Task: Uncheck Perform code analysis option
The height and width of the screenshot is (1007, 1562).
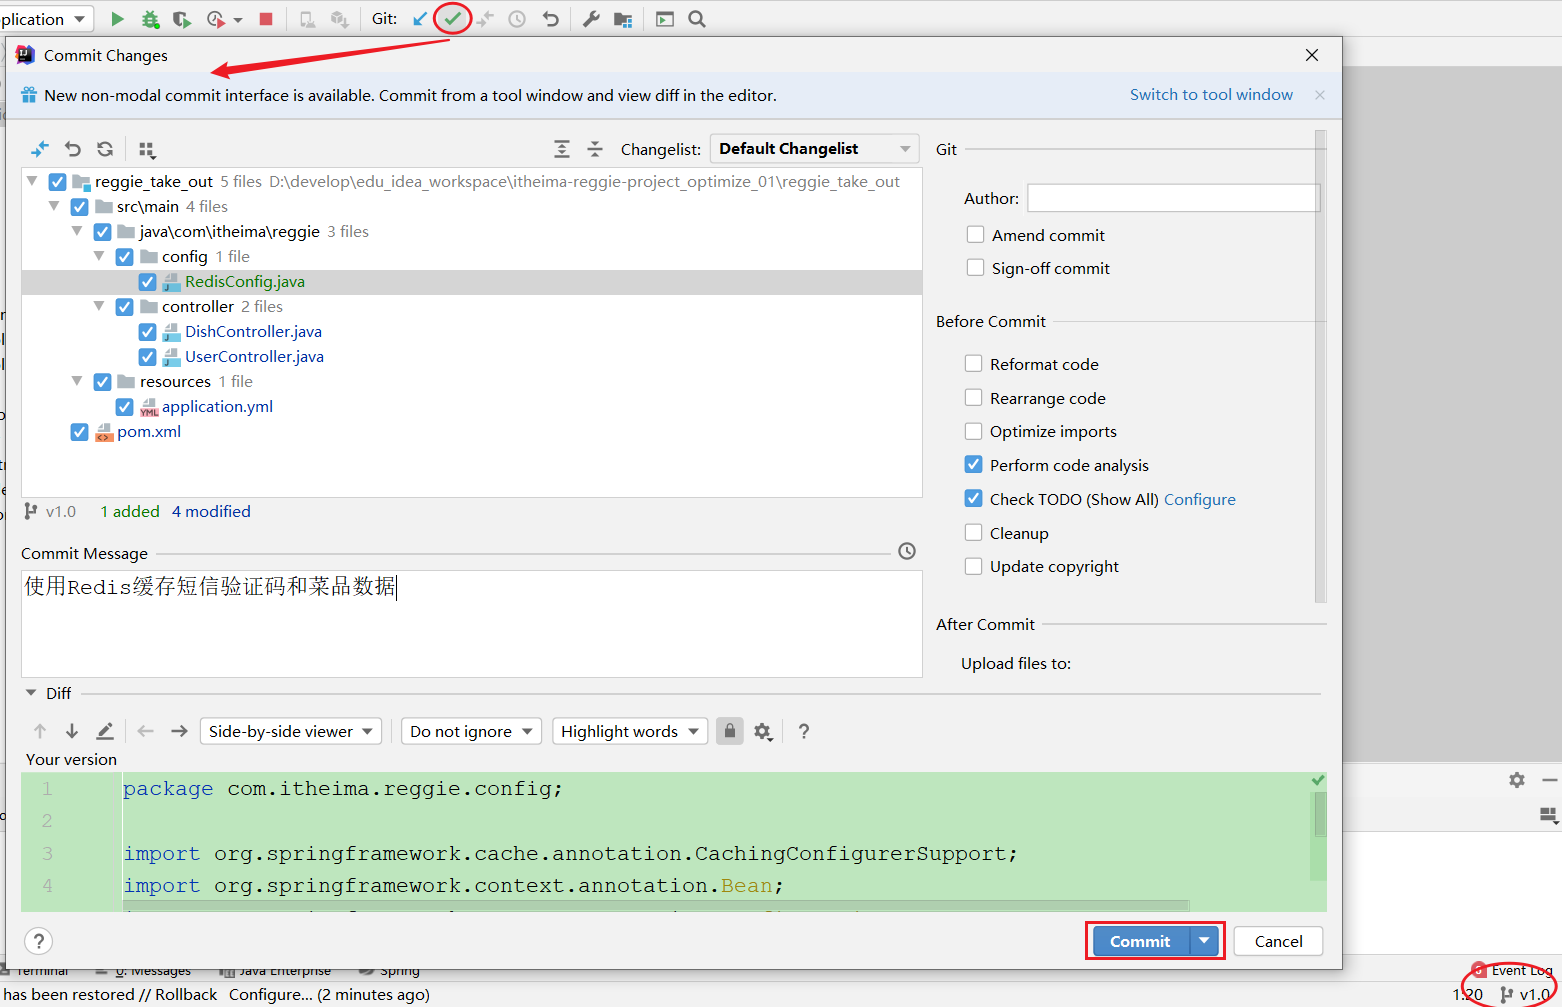Action: (973, 465)
